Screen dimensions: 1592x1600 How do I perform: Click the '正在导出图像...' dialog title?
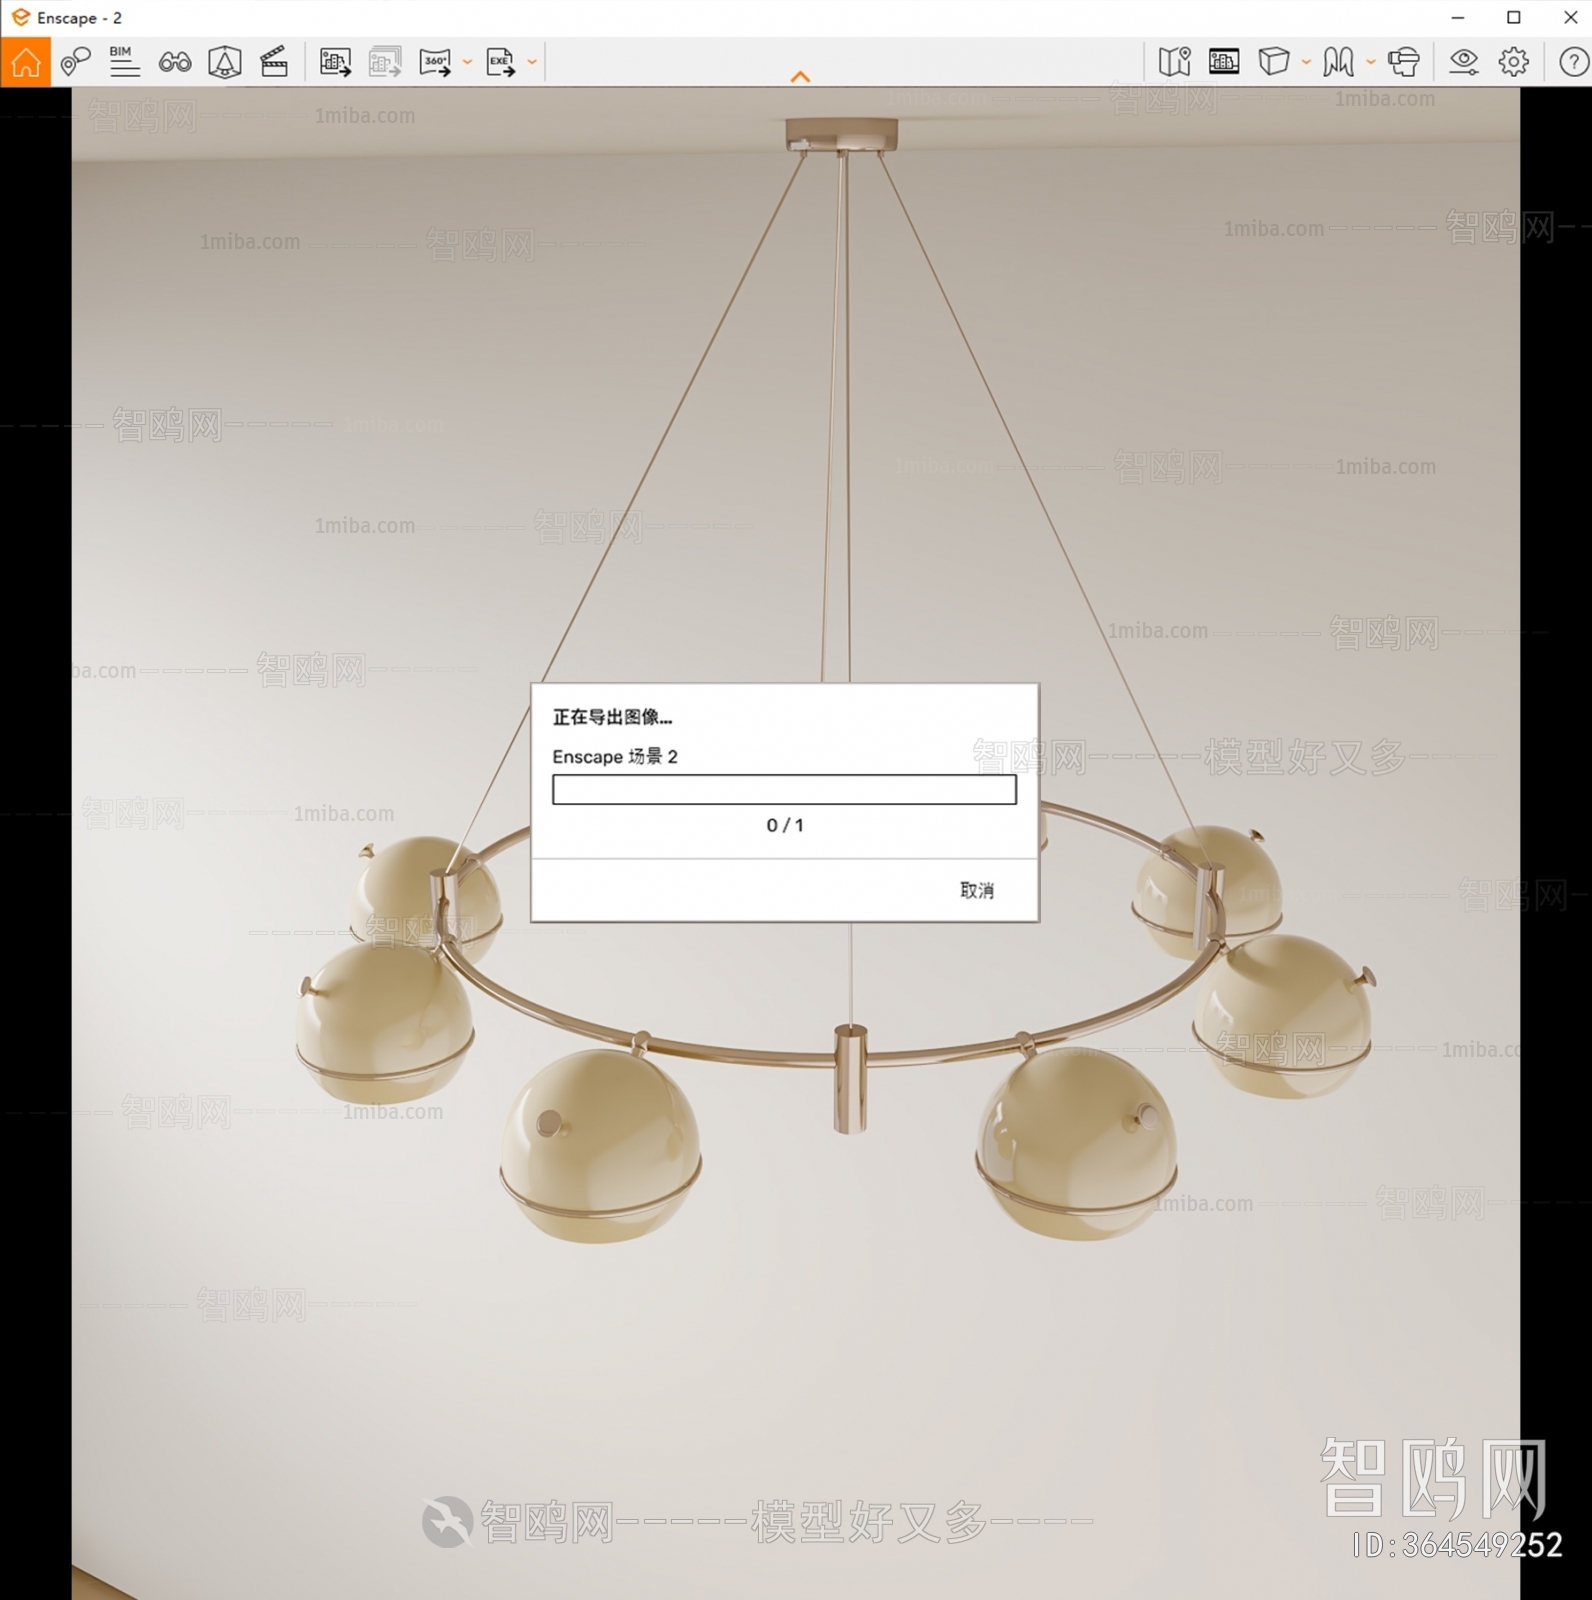coord(612,717)
